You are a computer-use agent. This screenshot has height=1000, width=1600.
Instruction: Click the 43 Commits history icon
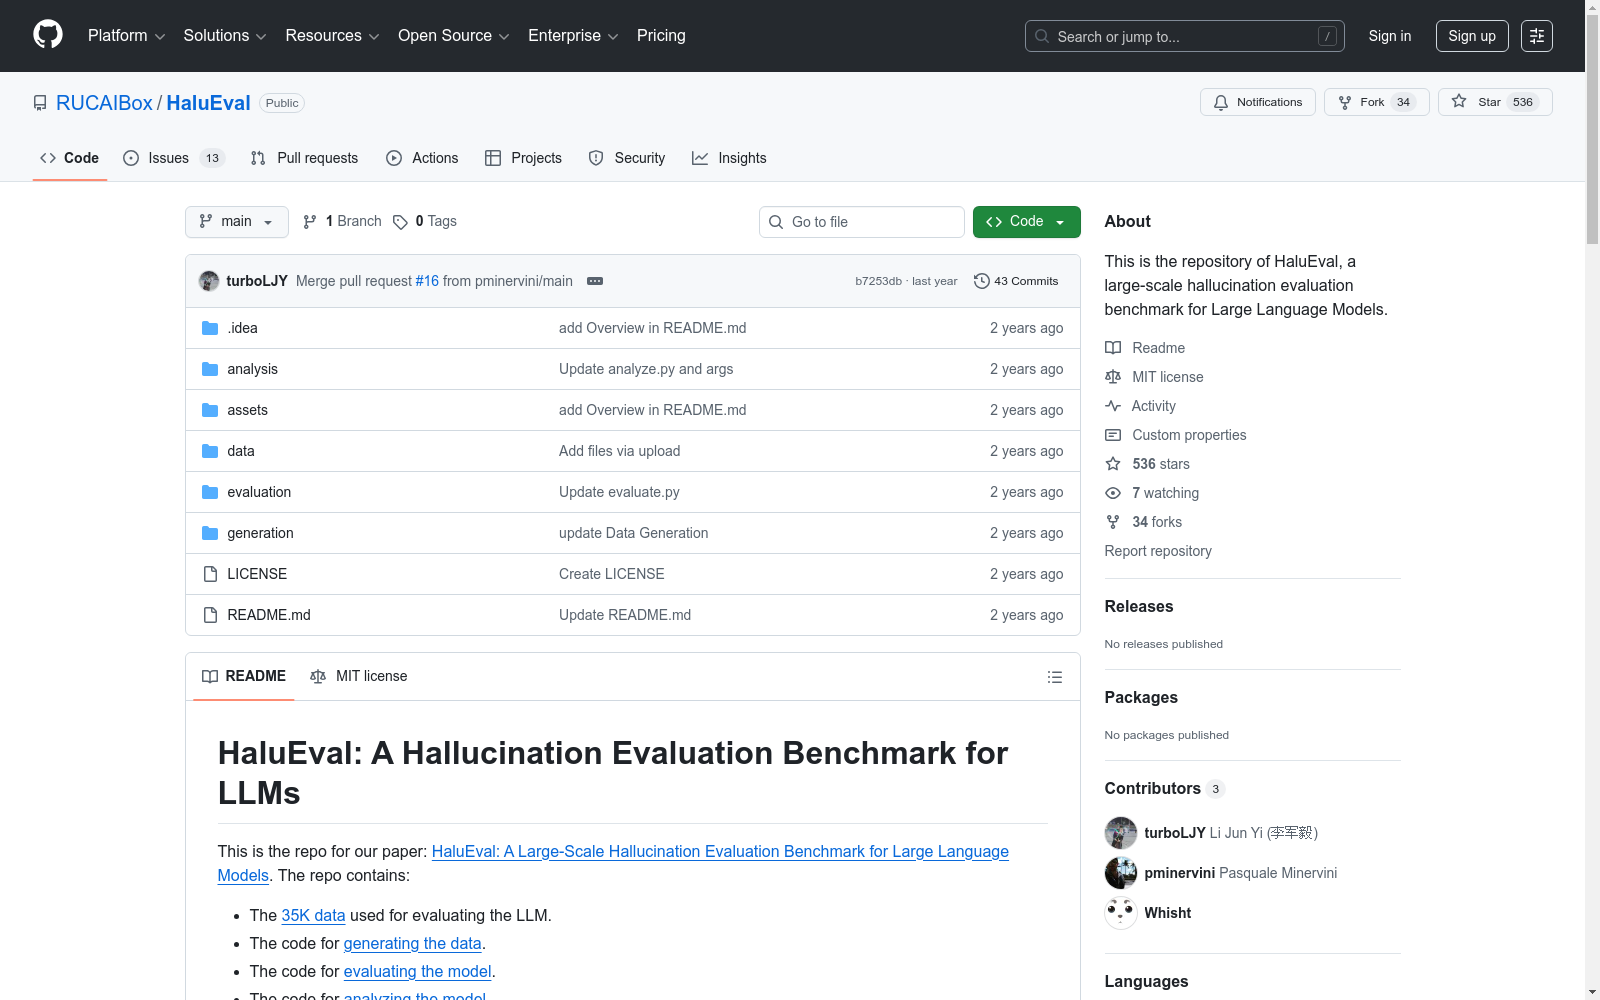[982, 281]
